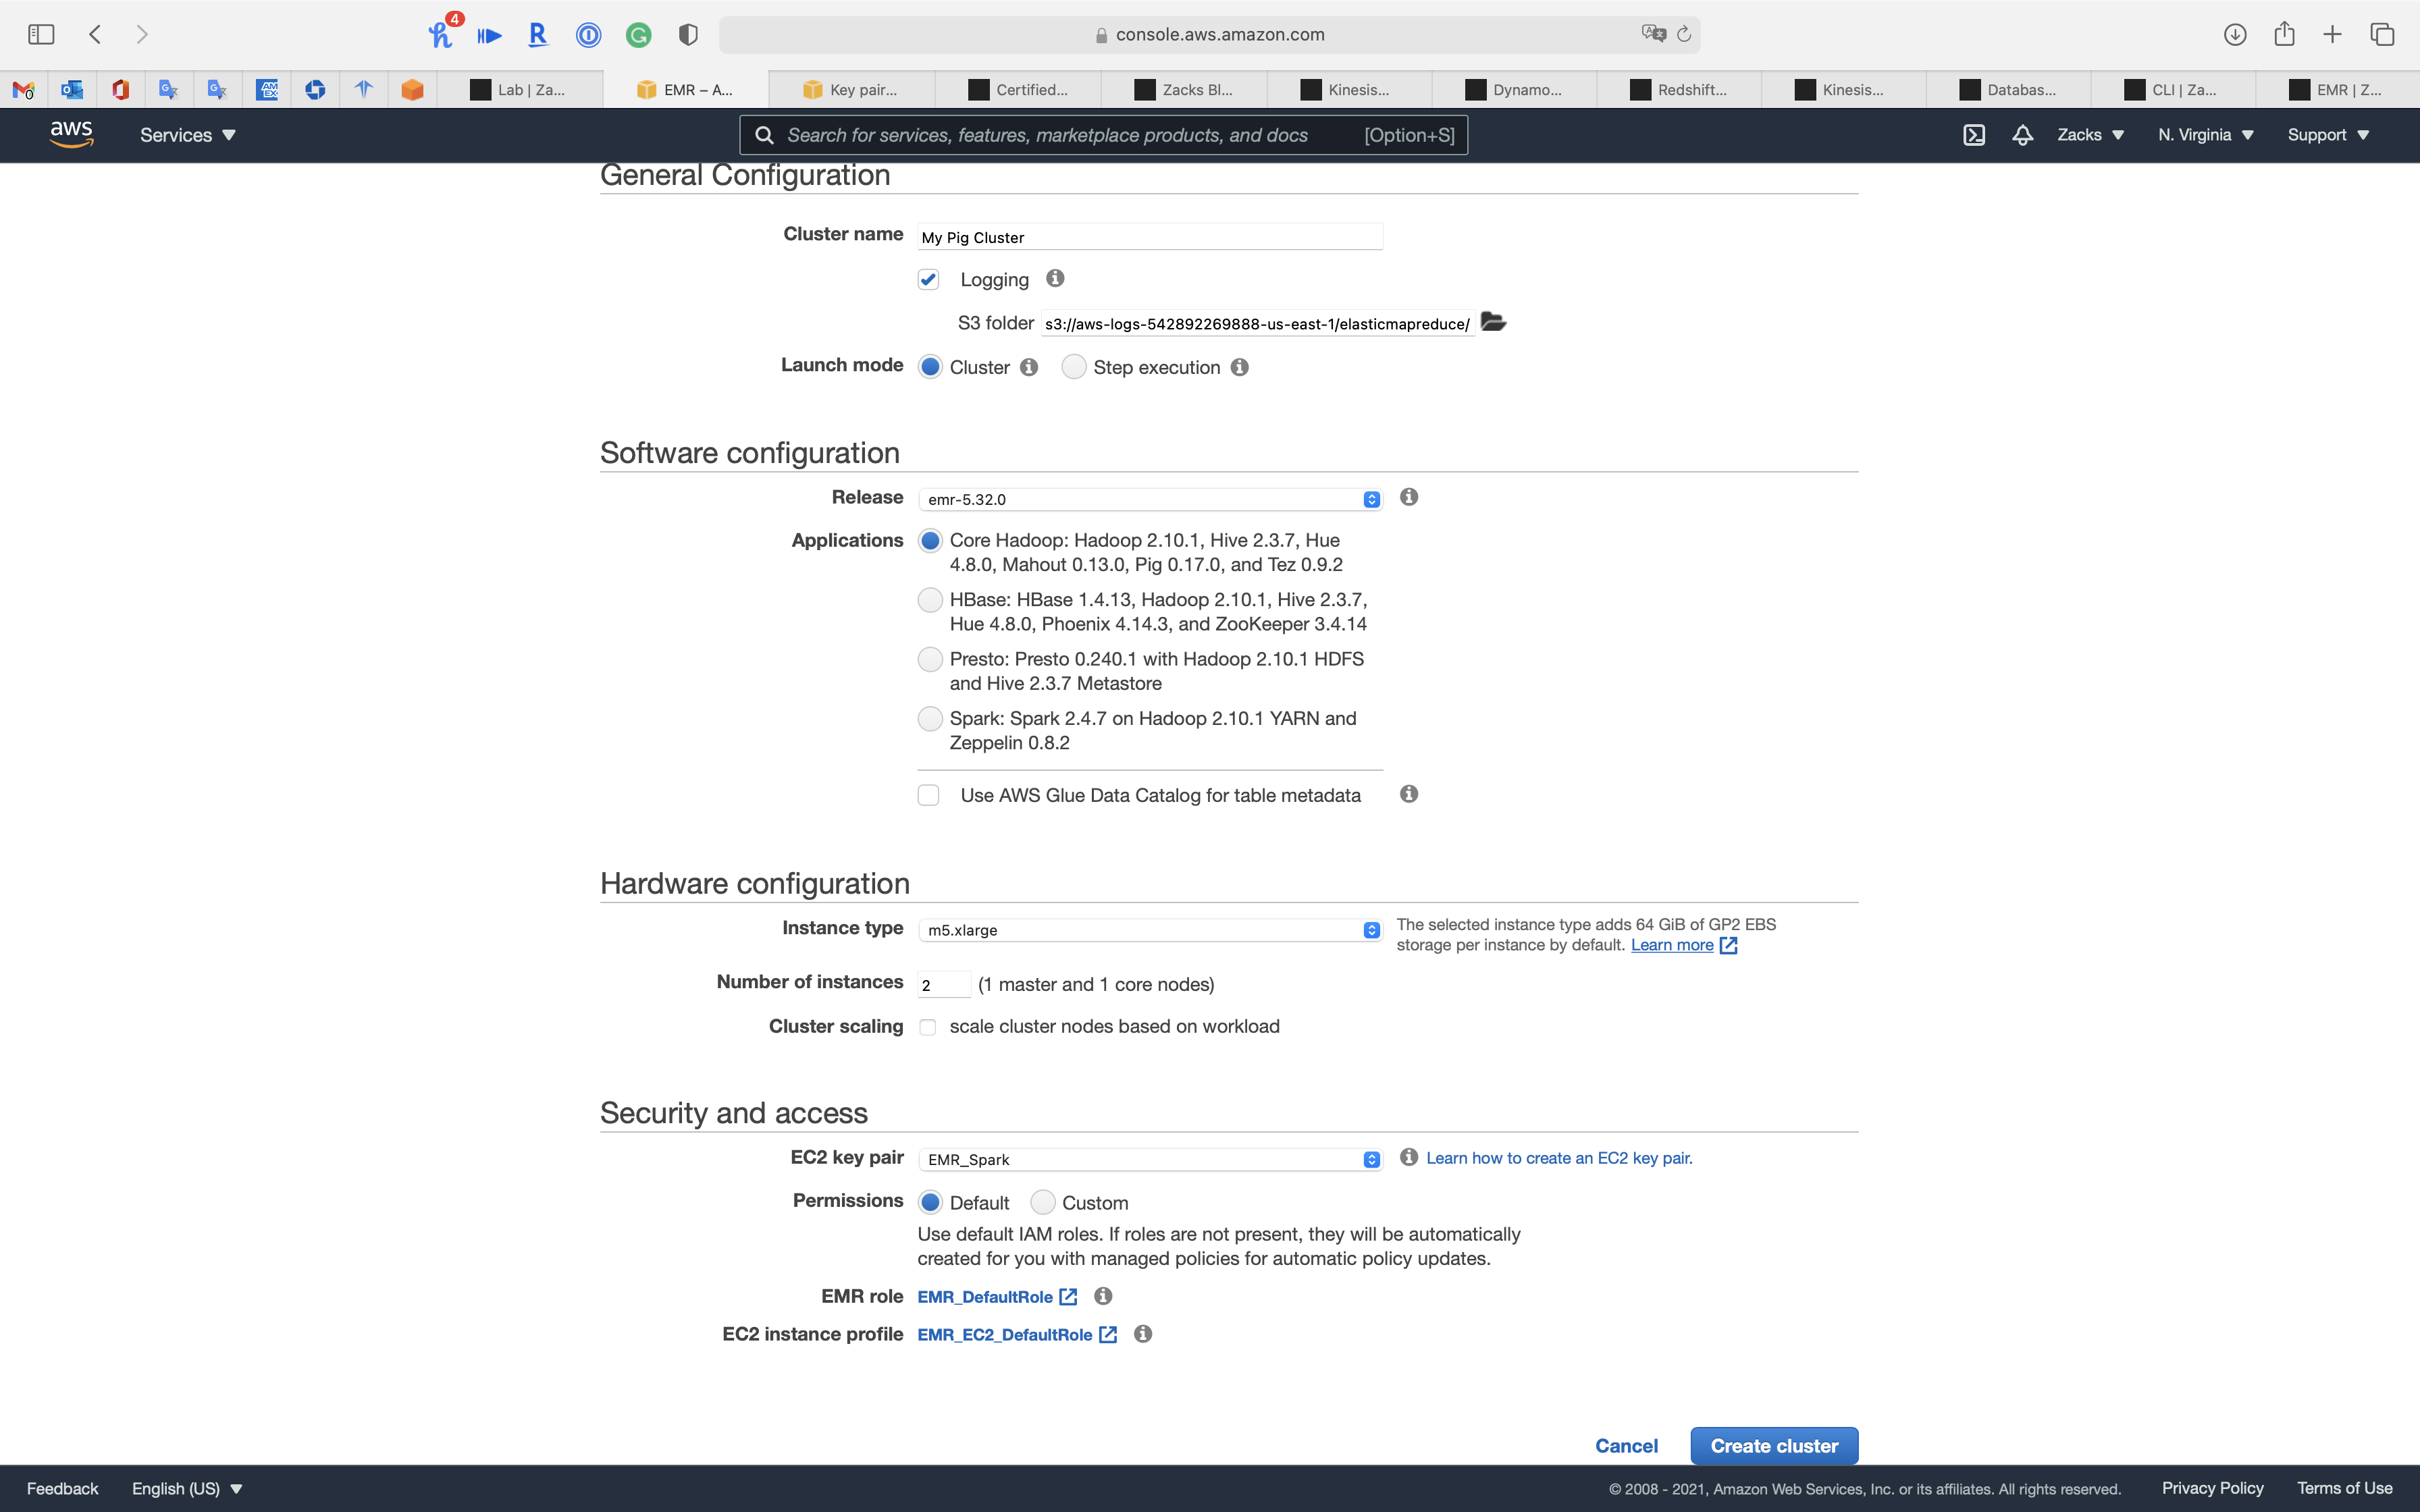The image size is (2420, 1512).
Task: Open the notifications bell in the AWS header
Action: (2022, 135)
